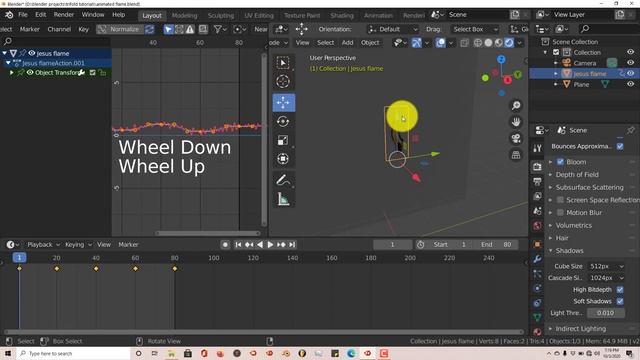Viewport: 640px width, 360px height.
Task: Open the File menu
Action: pyautogui.click(x=23, y=15)
